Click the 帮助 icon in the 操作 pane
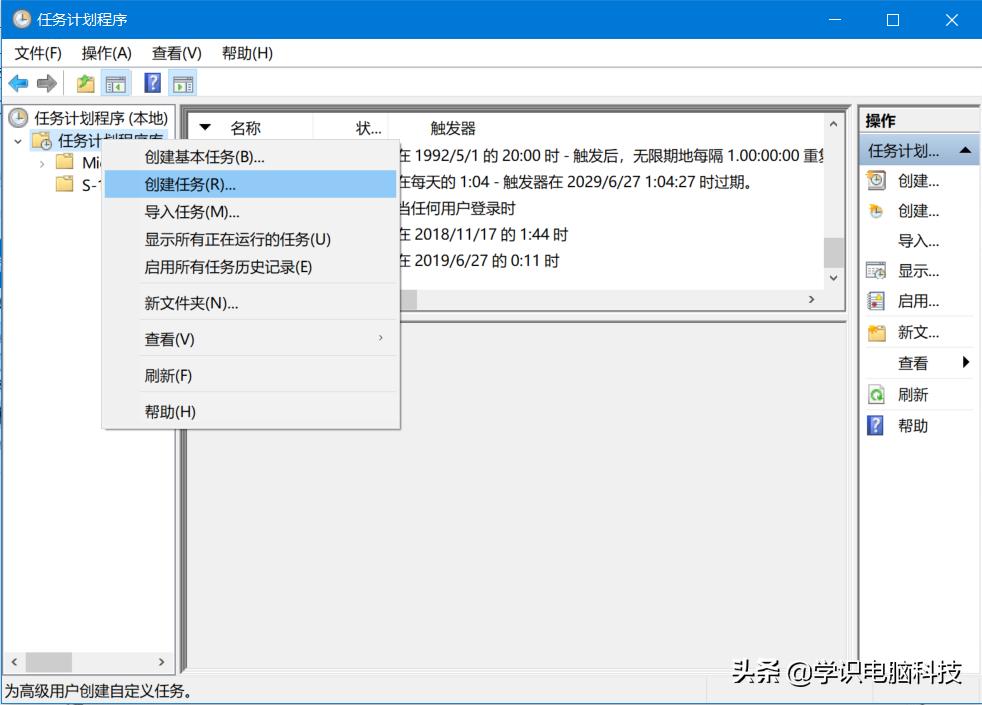 877,424
